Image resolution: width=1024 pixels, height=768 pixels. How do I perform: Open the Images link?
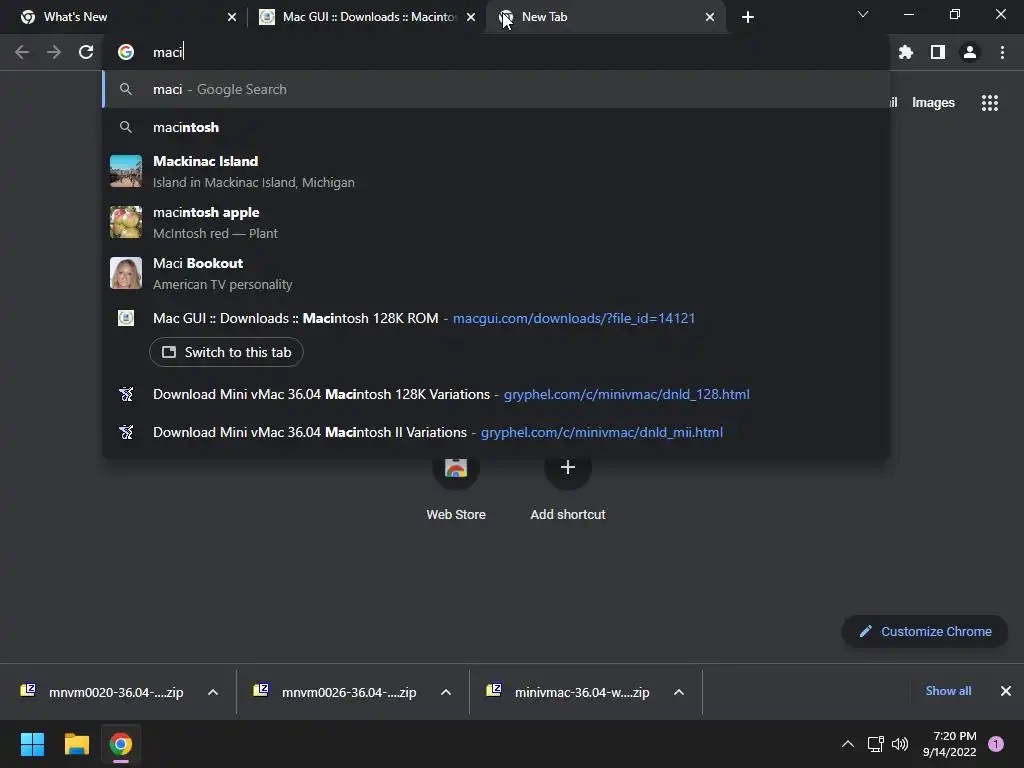933,103
